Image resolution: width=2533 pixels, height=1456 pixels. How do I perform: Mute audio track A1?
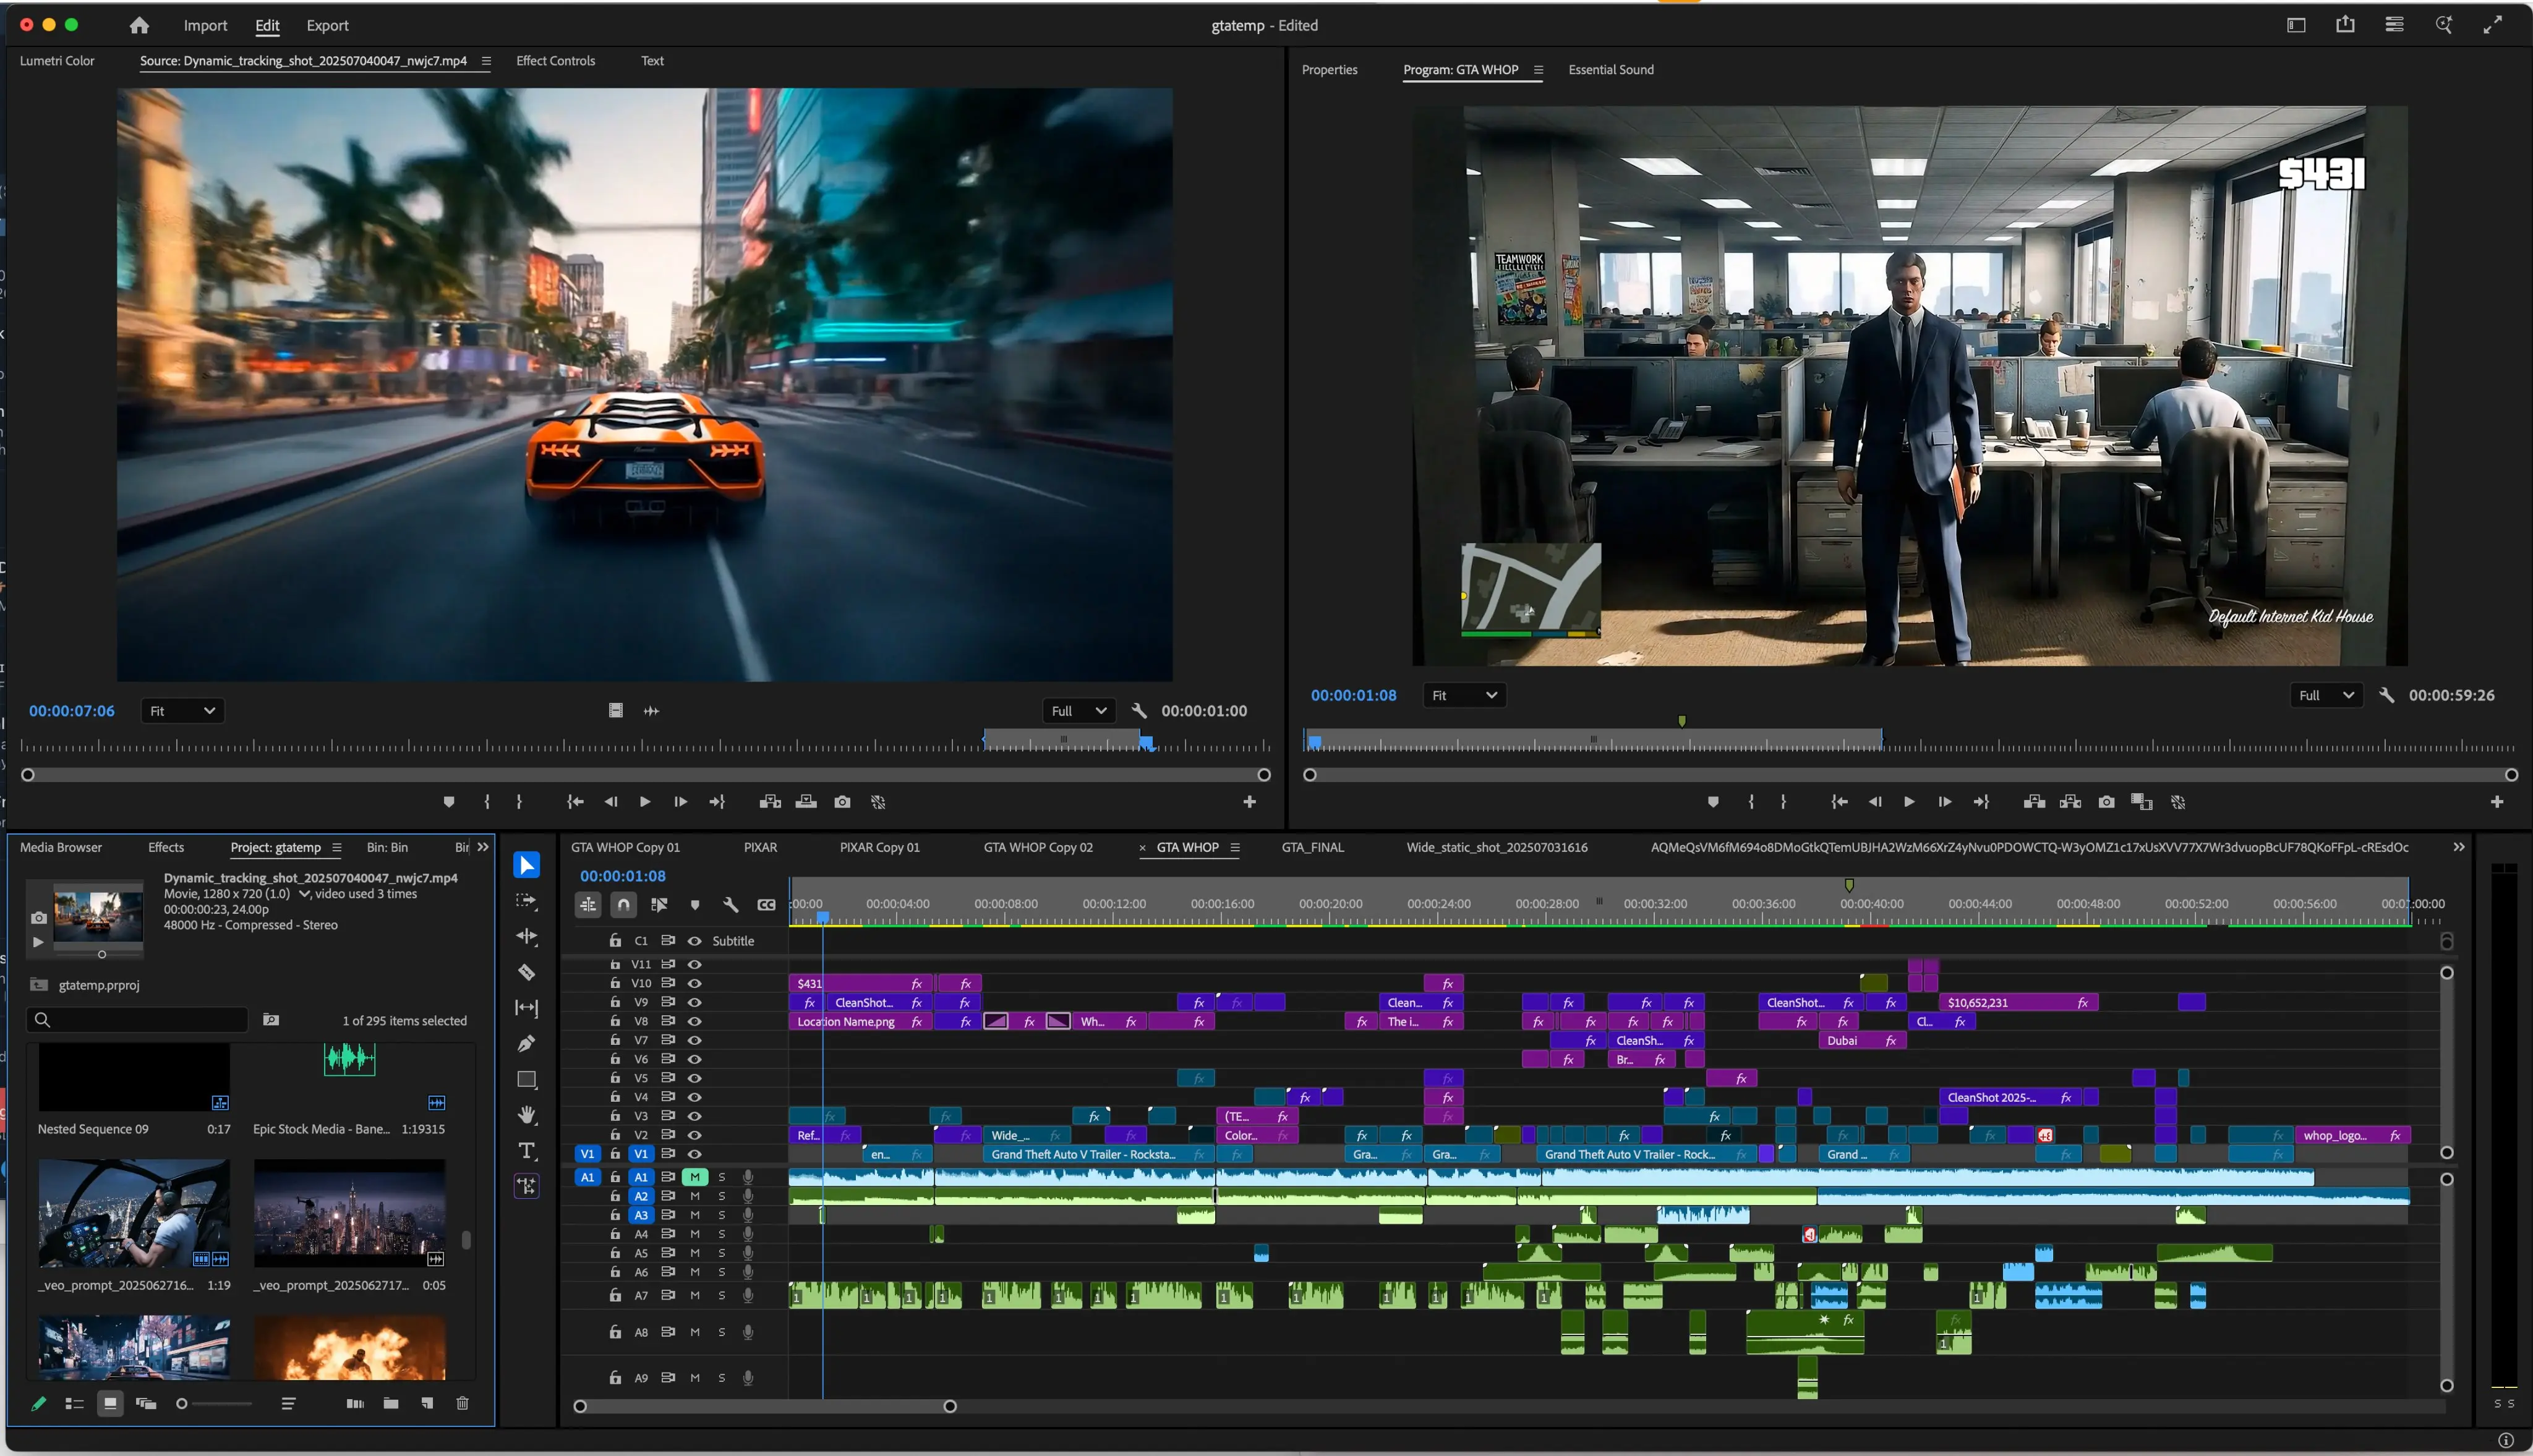tap(694, 1177)
